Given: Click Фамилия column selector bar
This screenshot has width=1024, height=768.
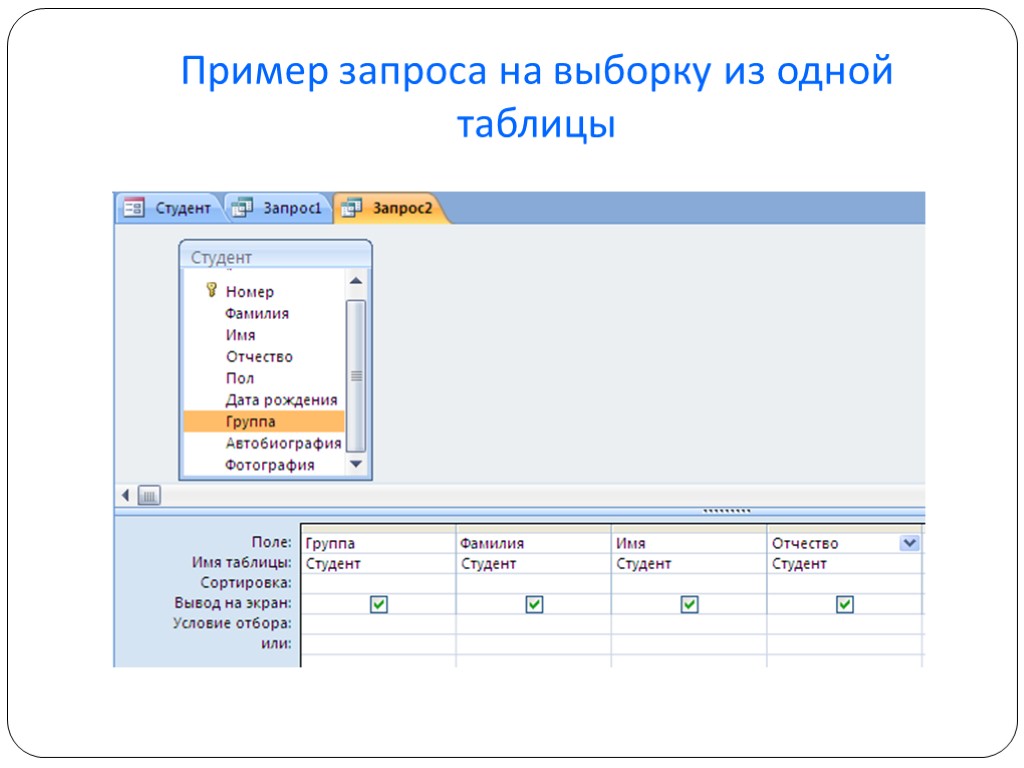Looking at the screenshot, I should point(534,528).
